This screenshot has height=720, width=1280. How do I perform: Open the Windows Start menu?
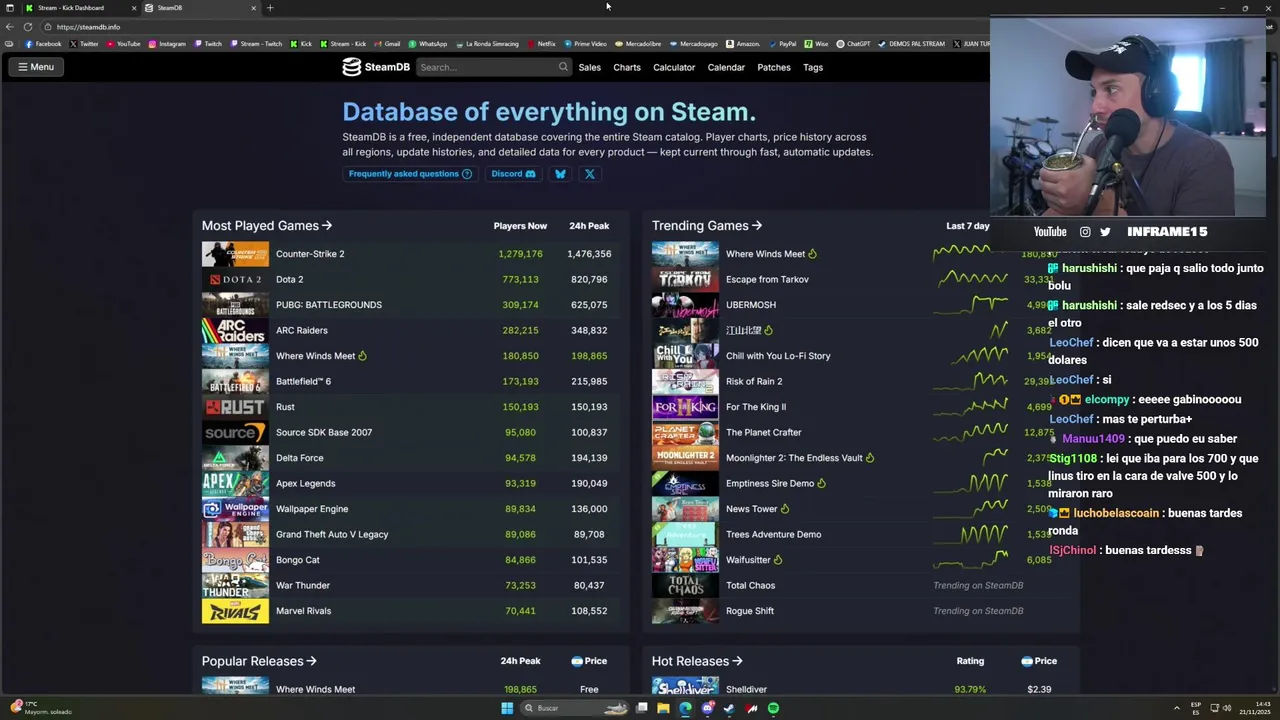tap(507, 708)
